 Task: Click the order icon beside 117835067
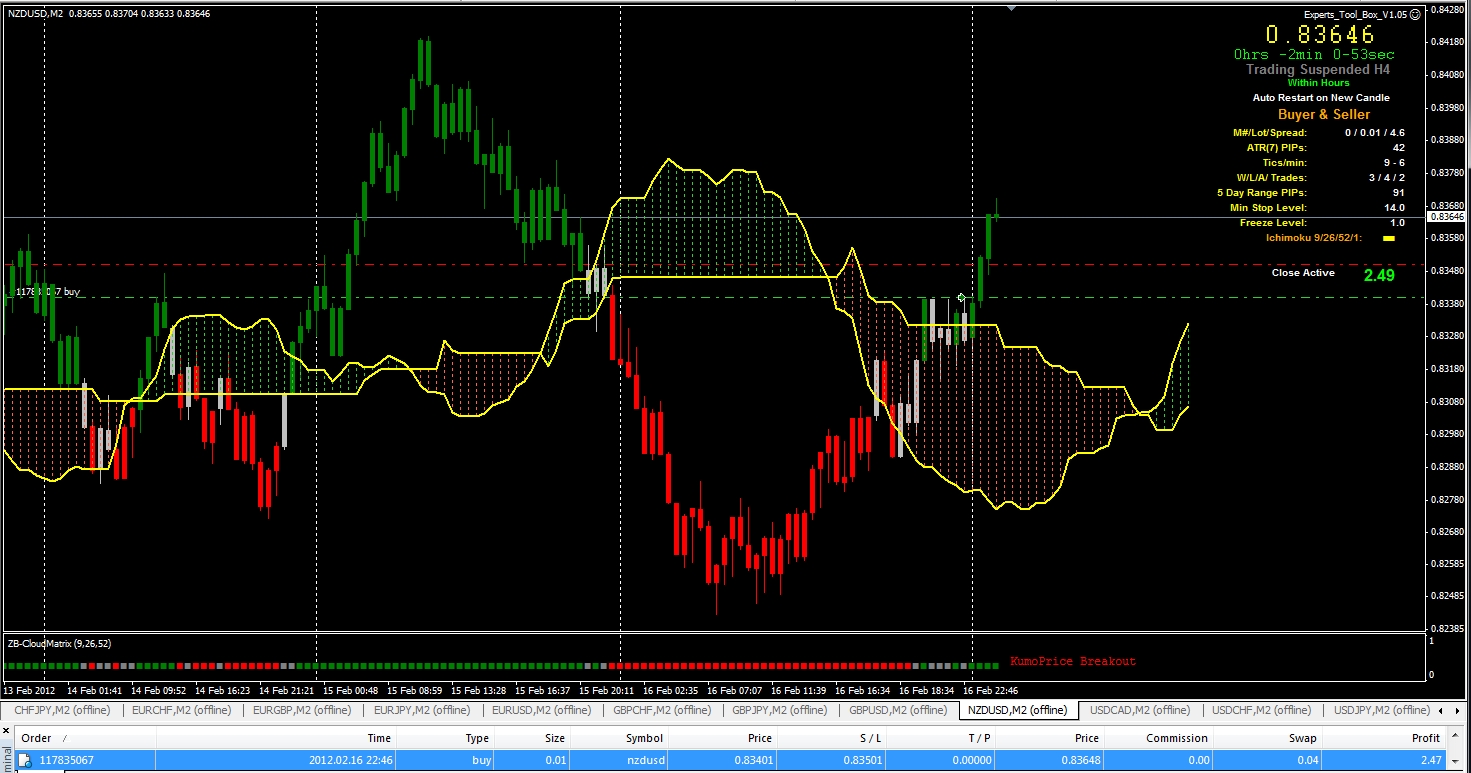[x=25, y=760]
